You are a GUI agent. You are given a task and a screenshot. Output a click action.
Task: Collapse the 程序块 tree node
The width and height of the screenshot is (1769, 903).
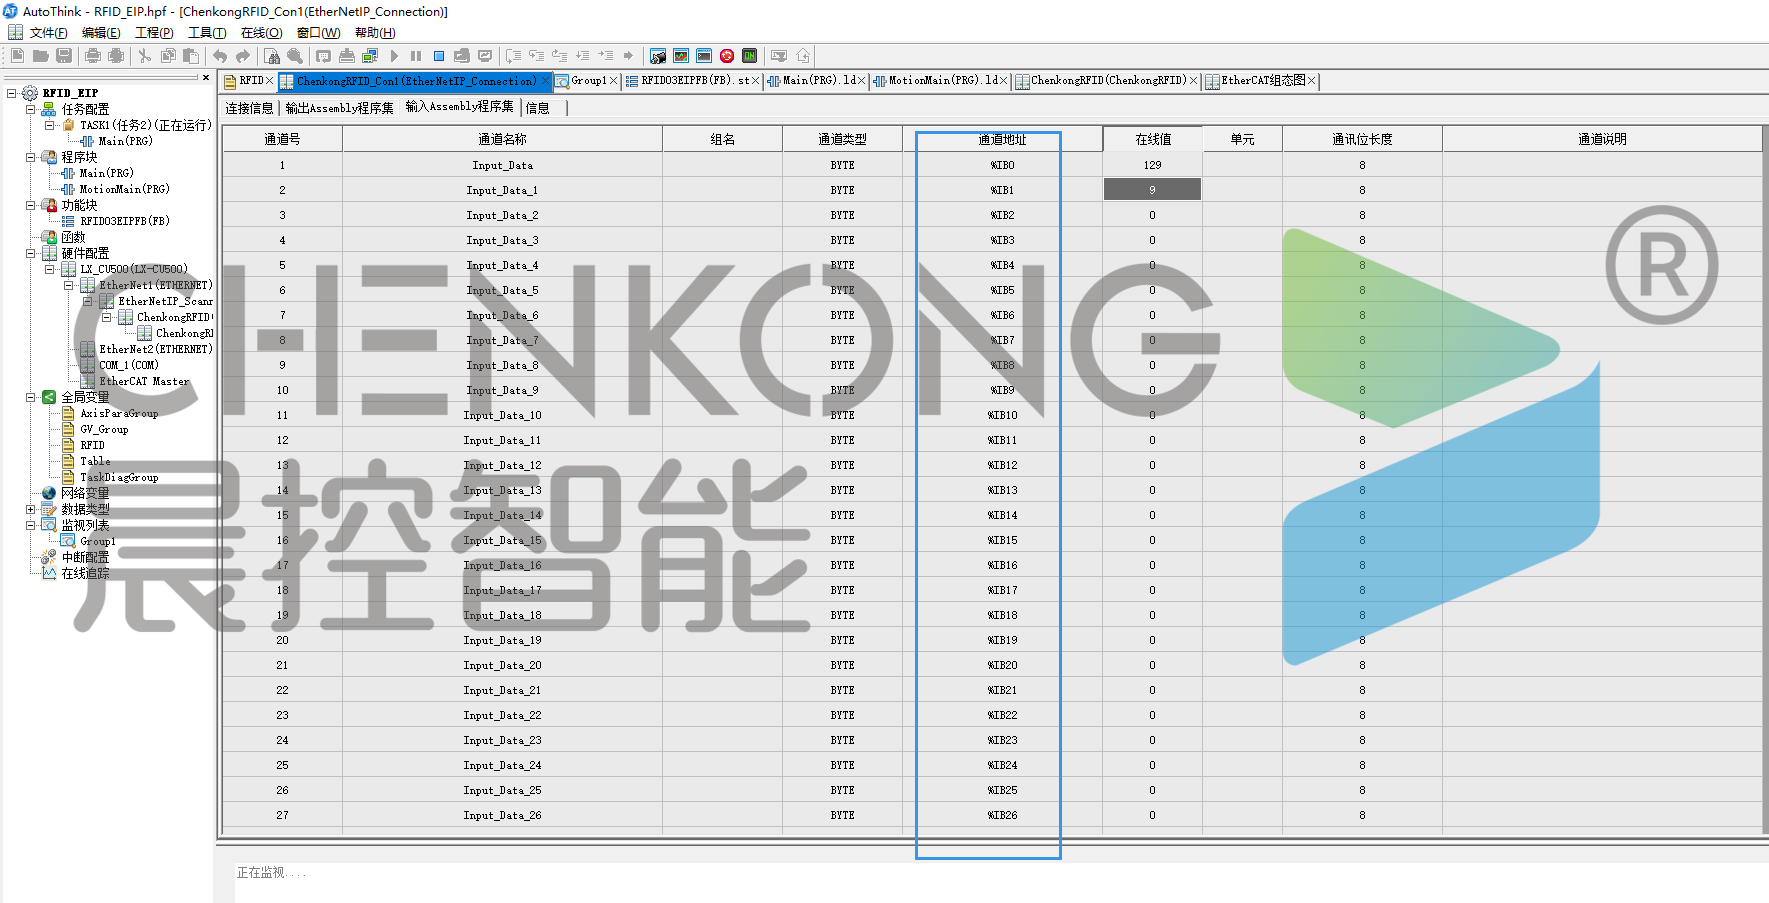coord(31,157)
